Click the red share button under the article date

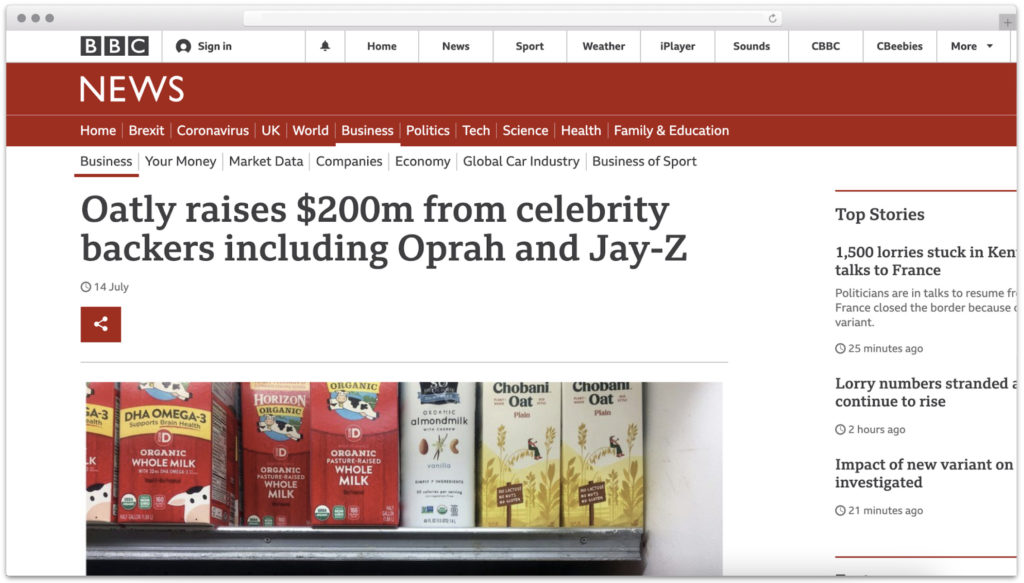tap(101, 324)
